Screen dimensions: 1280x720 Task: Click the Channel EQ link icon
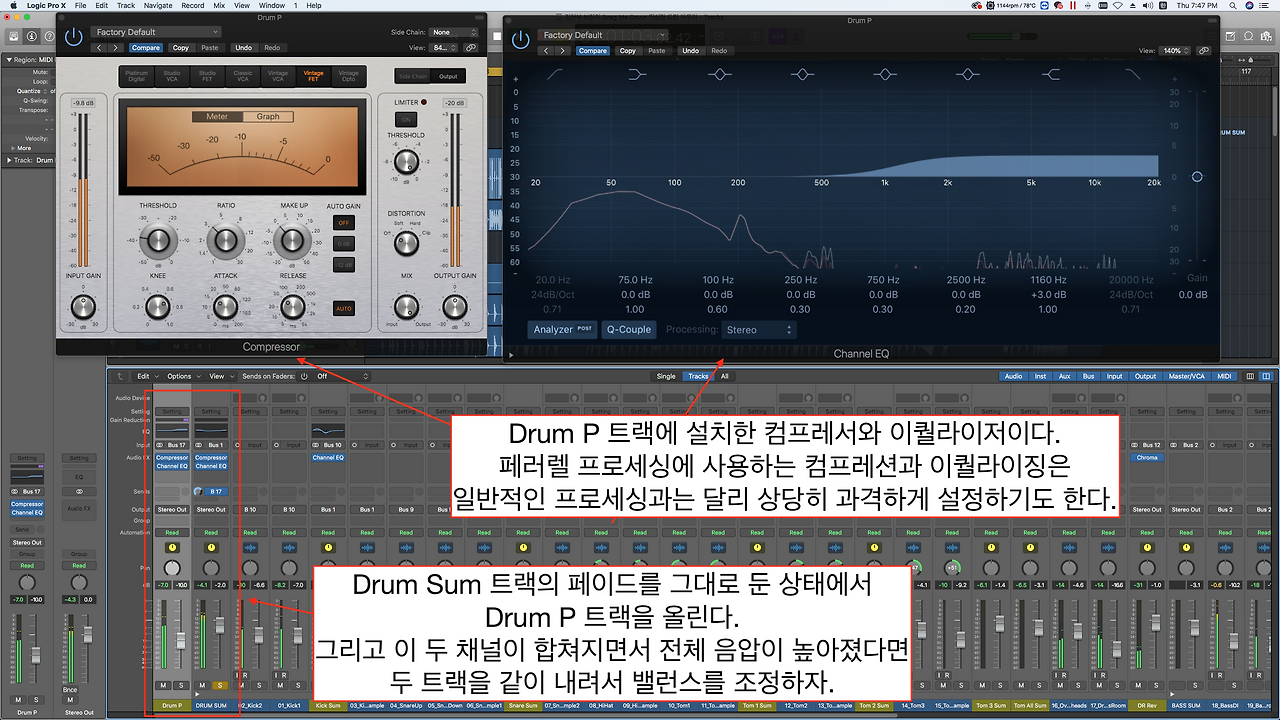1205,50
